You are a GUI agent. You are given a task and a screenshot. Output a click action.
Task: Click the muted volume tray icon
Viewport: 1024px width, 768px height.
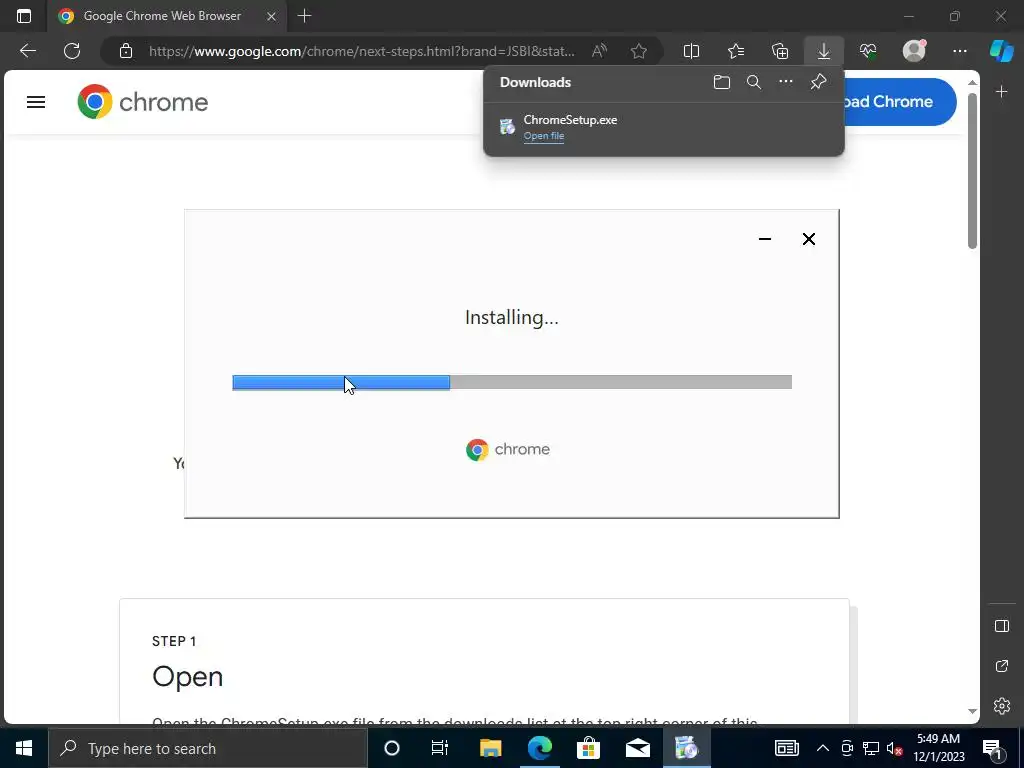(895, 748)
